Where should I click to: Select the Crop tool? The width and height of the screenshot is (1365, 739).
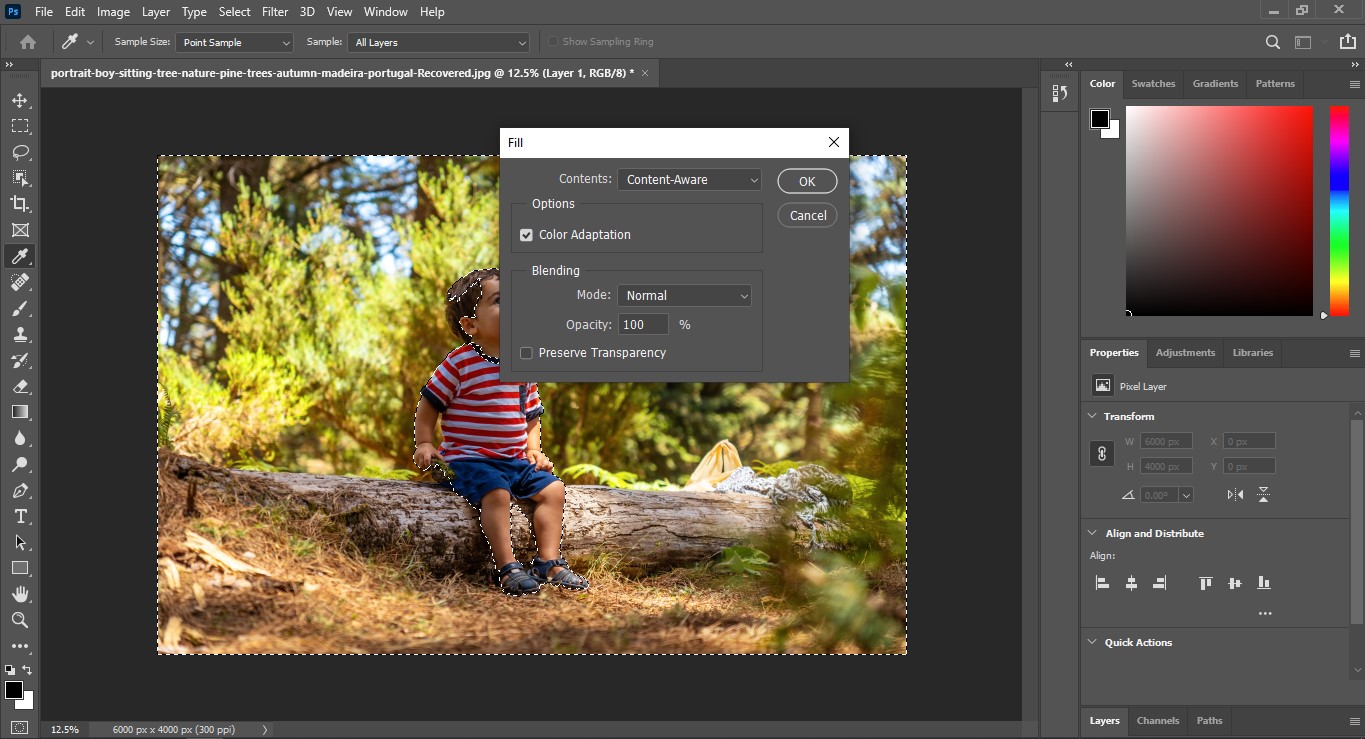point(19,204)
